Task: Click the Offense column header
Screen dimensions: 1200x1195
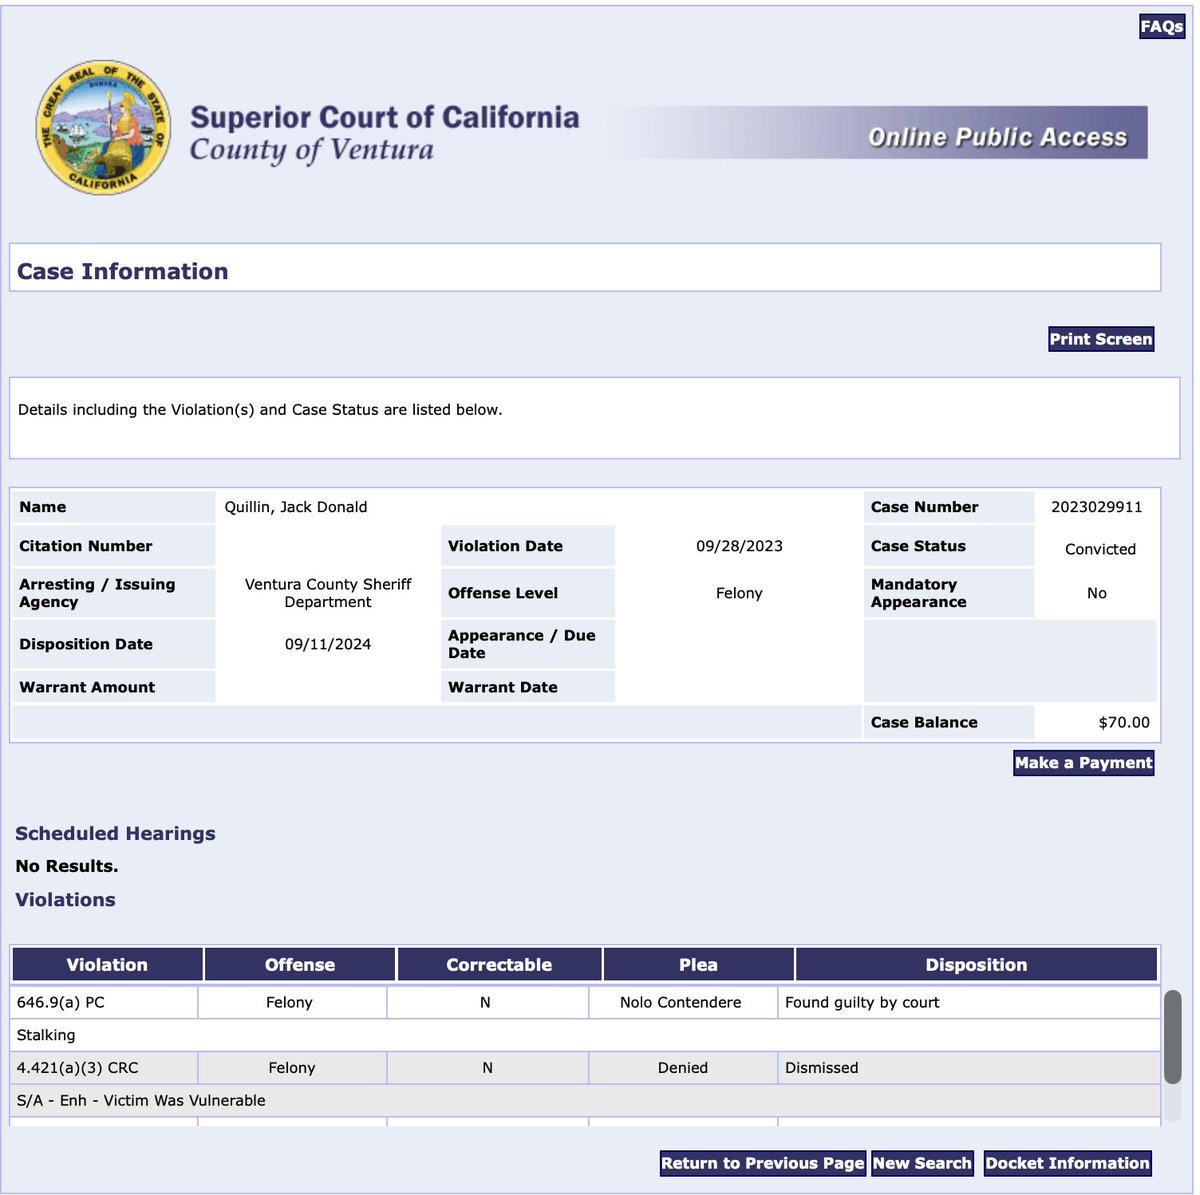Action: click(300, 965)
